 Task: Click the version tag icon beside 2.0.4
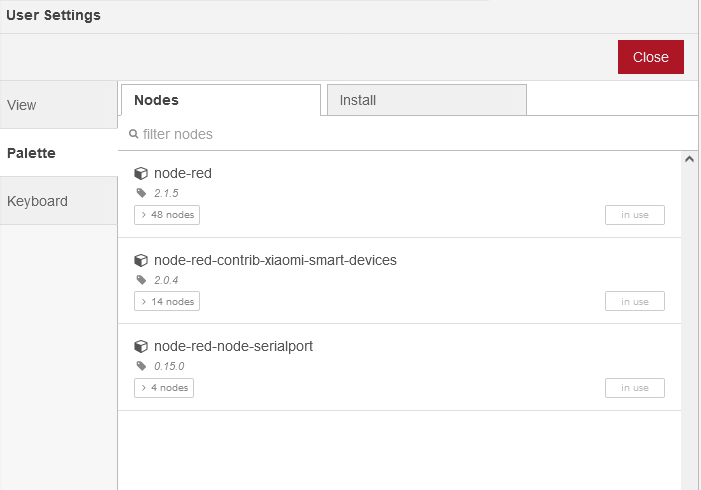[x=141, y=280]
